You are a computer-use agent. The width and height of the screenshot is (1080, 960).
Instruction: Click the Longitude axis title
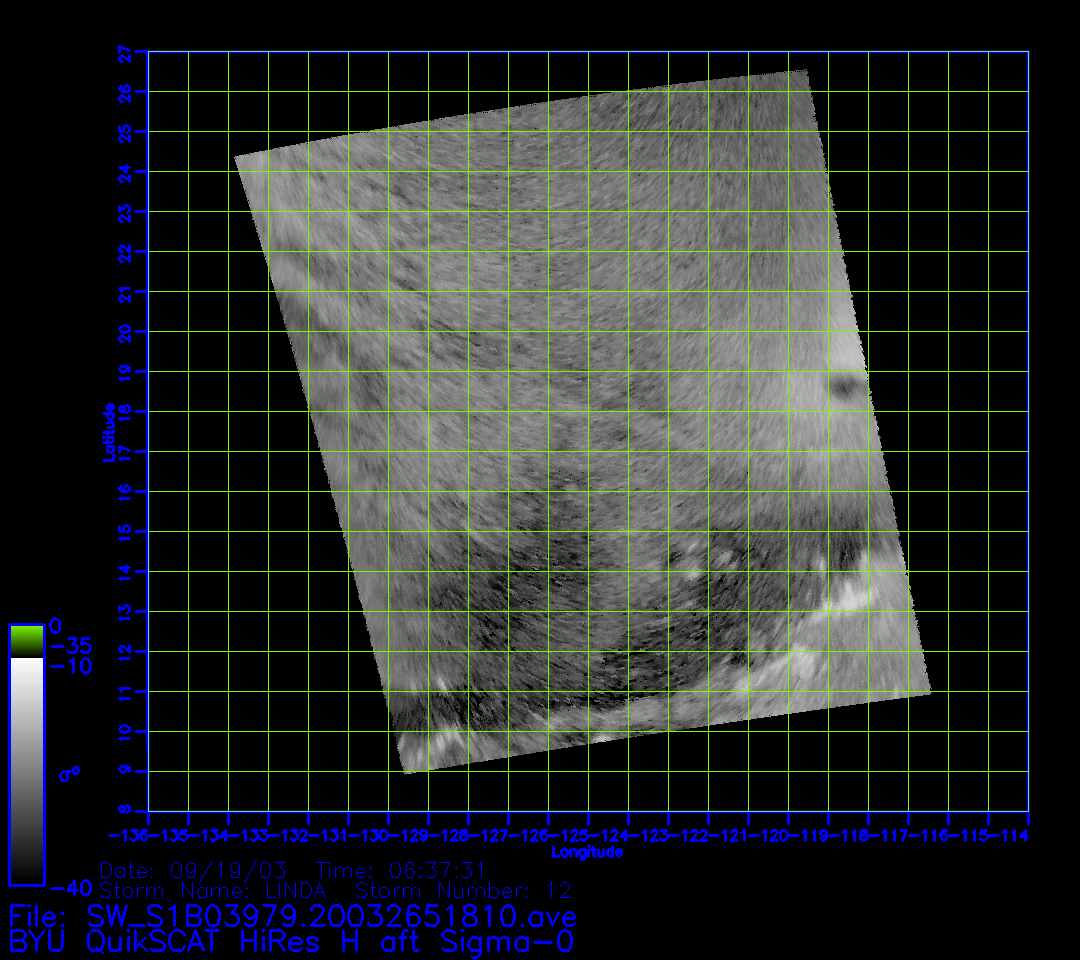(587, 852)
